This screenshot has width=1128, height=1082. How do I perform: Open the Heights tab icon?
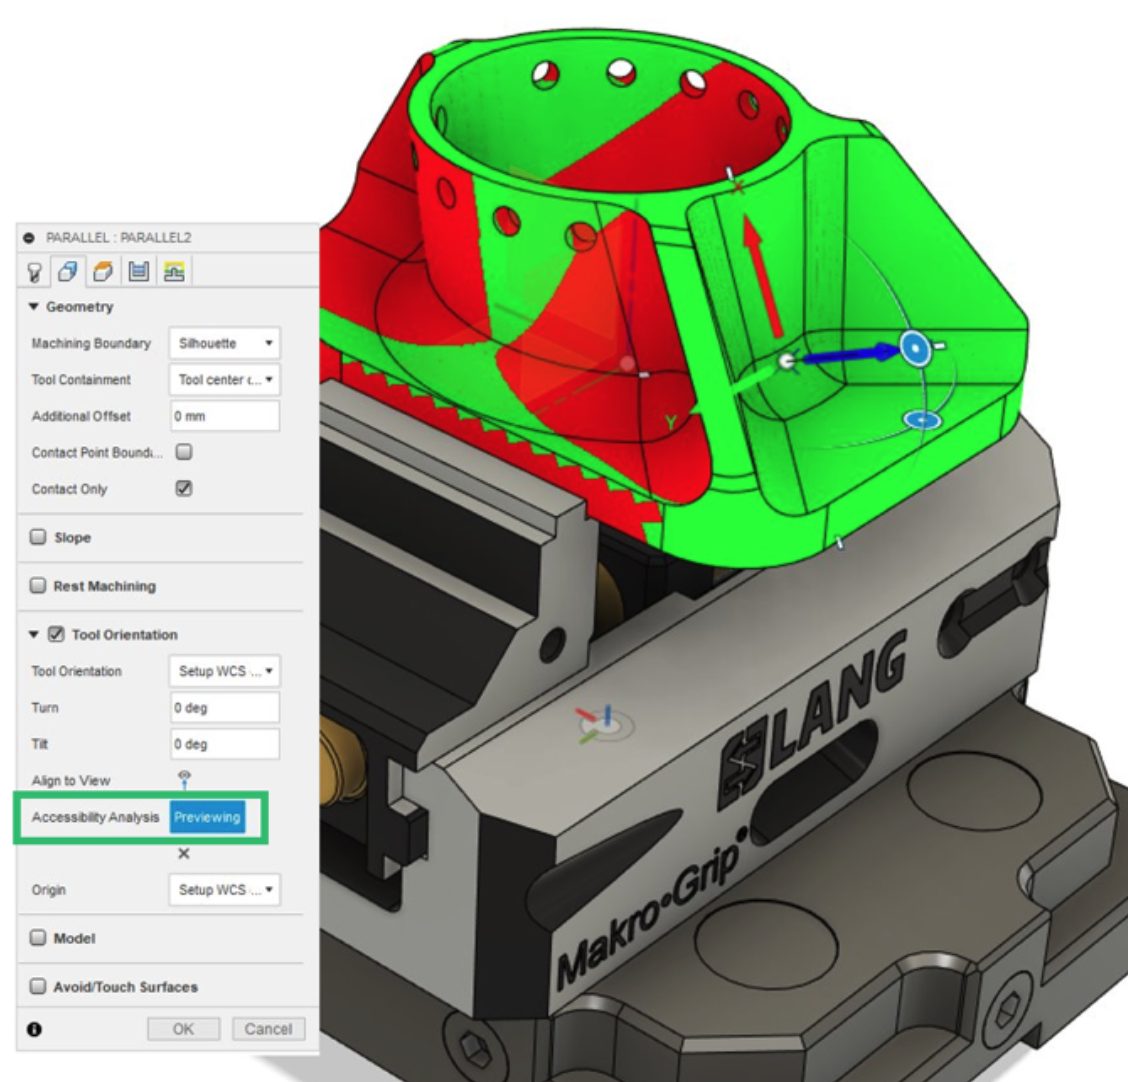[104, 271]
